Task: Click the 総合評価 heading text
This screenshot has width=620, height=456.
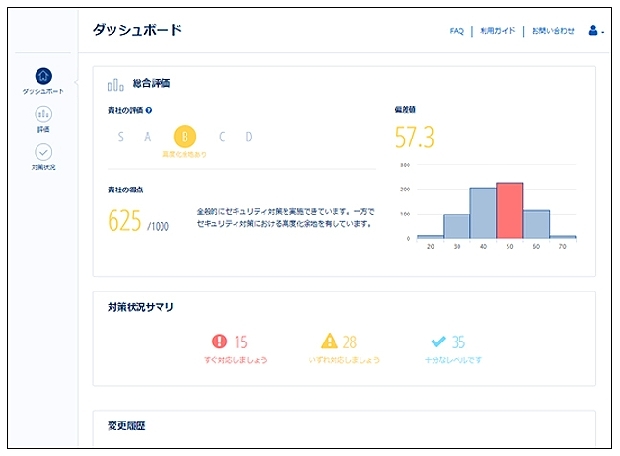Action: (x=151, y=83)
